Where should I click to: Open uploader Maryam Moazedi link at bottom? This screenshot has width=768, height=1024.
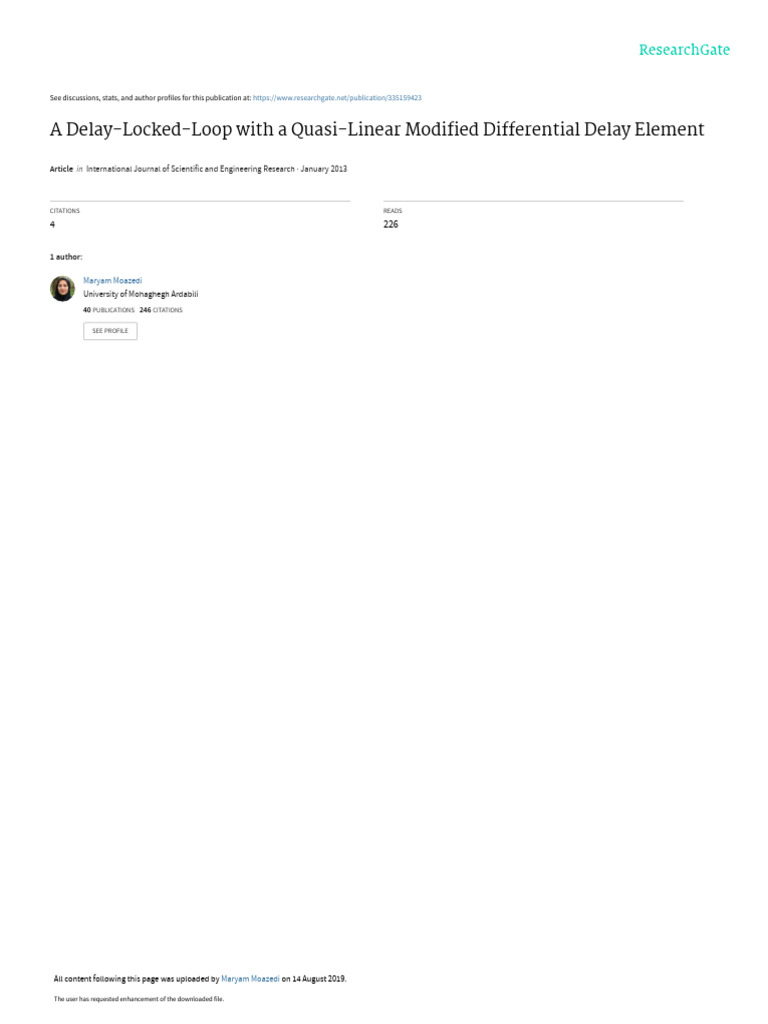250,979
